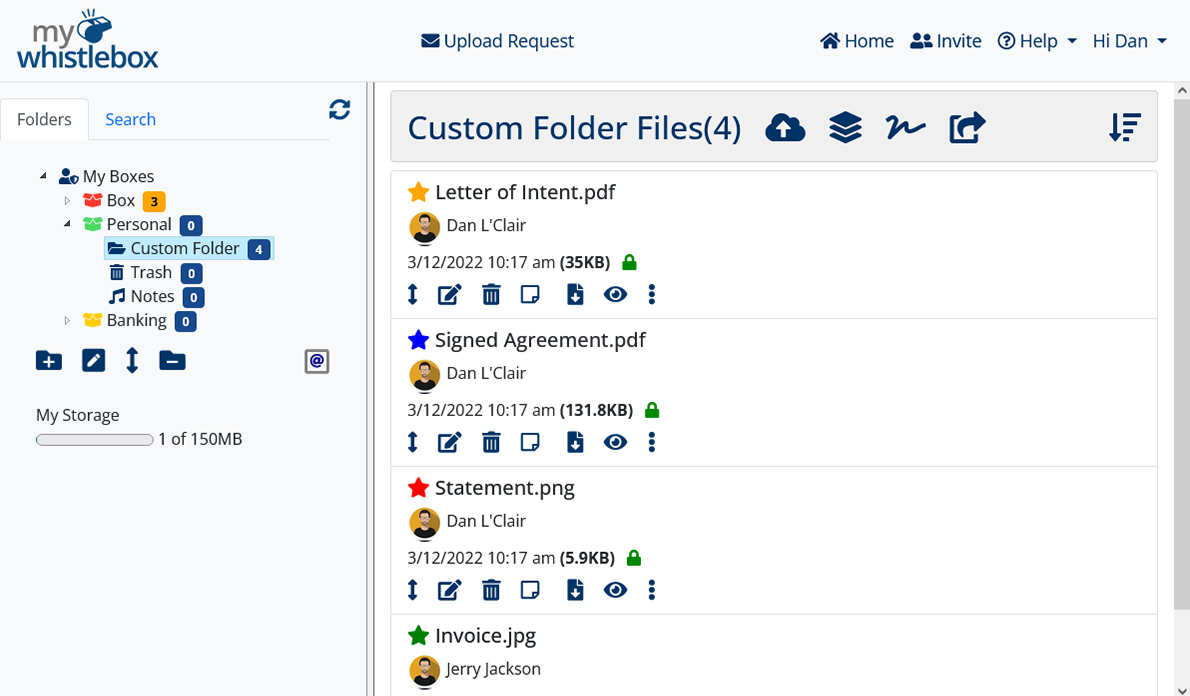Open the Hi Dan user dropdown

point(1129,41)
